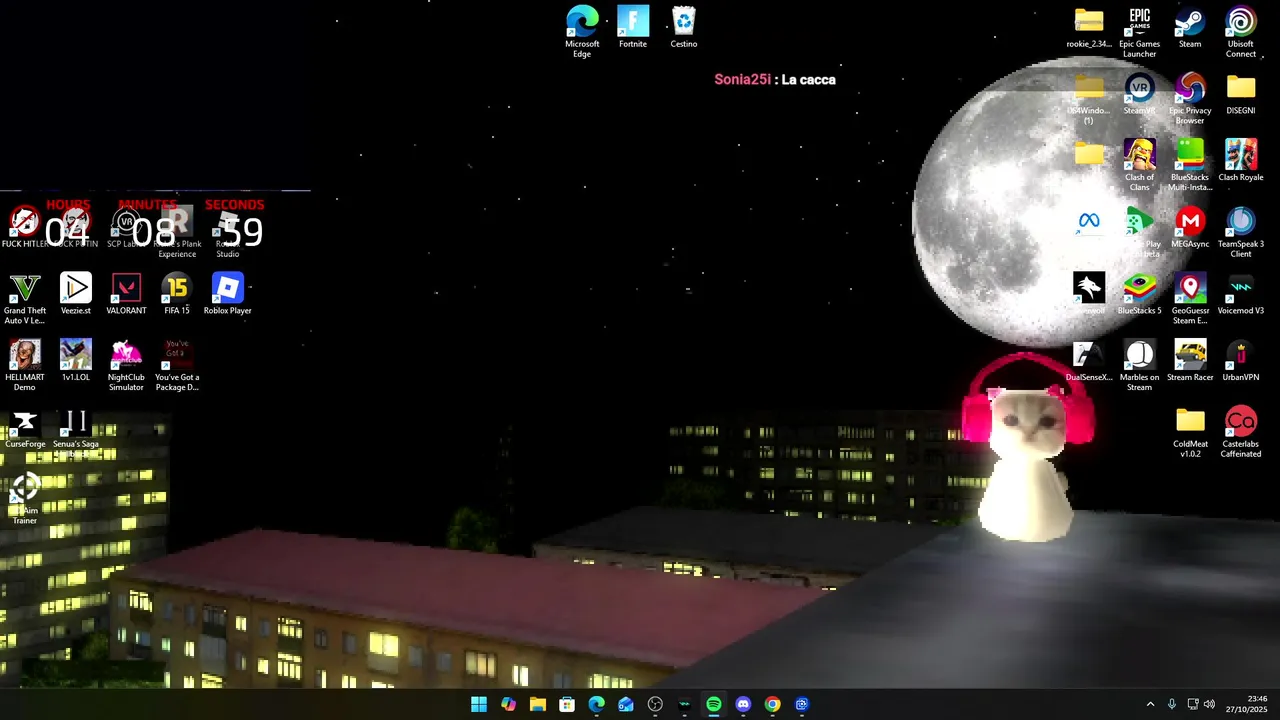Launch Ubisoft Connect shortcut
This screenshot has height=720, width=1280.
point(1241,31)
